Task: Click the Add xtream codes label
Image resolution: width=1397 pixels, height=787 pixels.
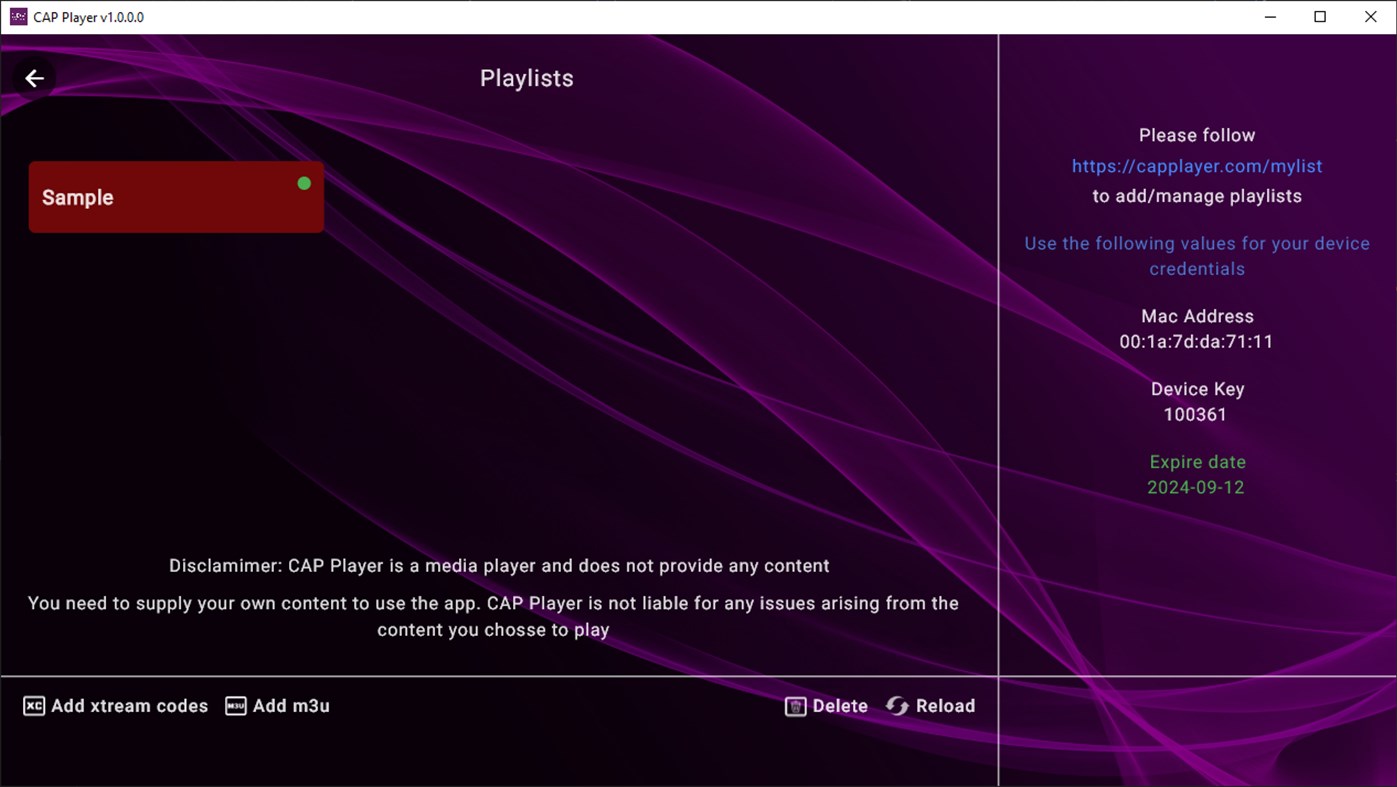Action: 128,705
